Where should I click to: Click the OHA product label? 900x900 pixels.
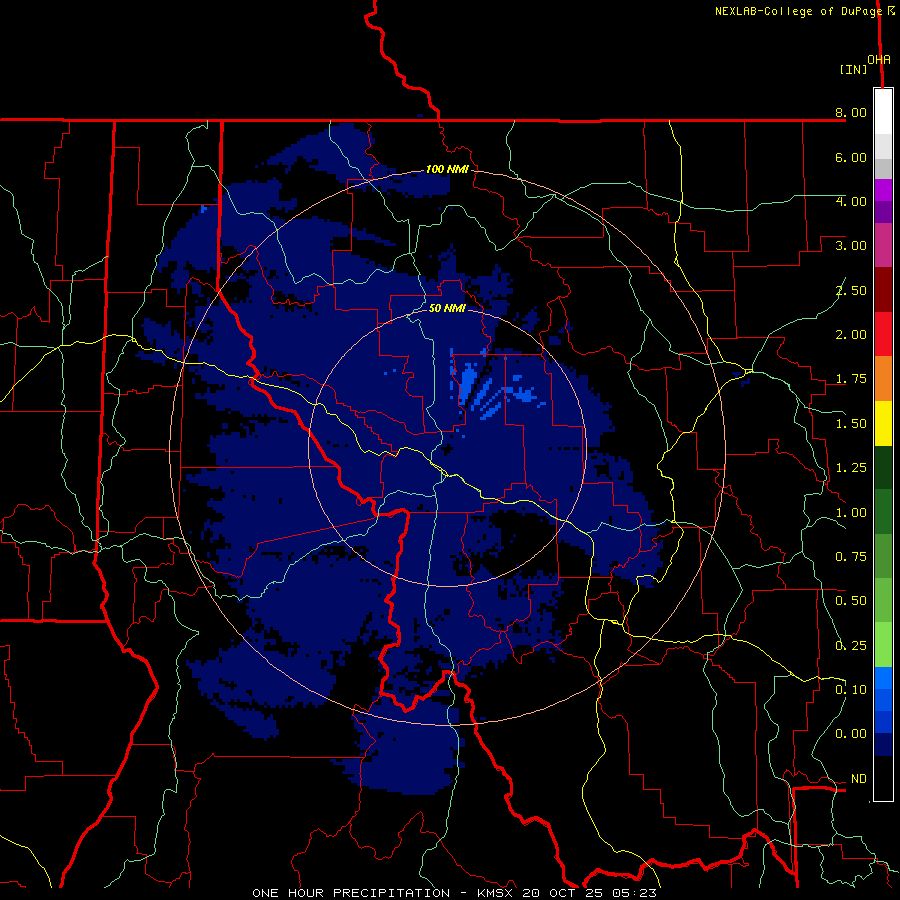coord(879,60)
